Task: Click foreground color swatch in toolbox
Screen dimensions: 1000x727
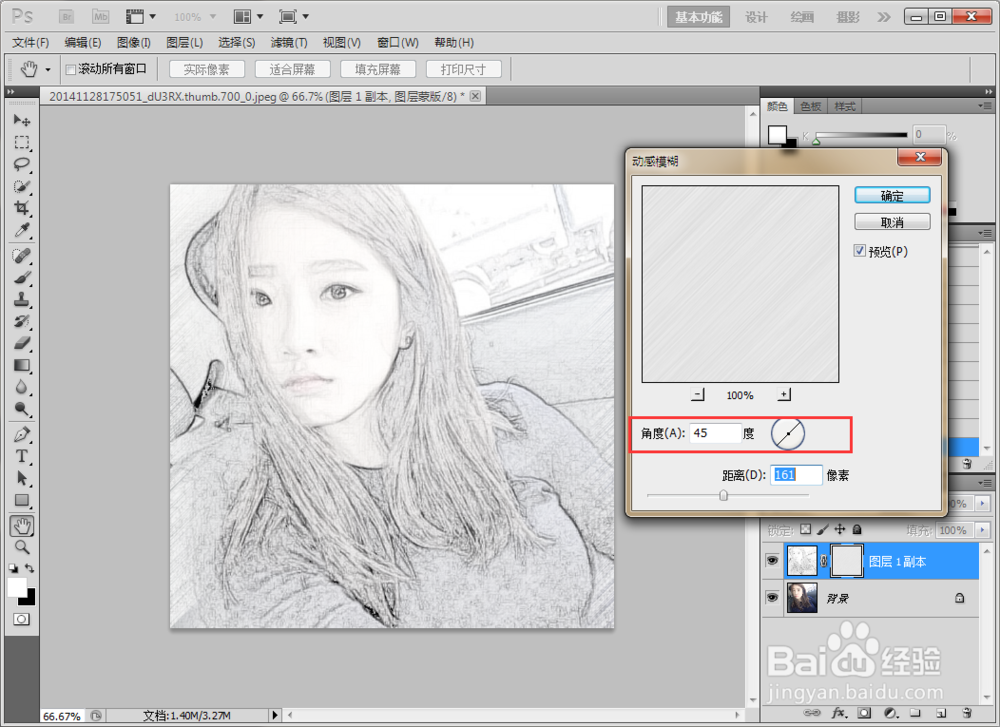Action: [x=17, y=587]
